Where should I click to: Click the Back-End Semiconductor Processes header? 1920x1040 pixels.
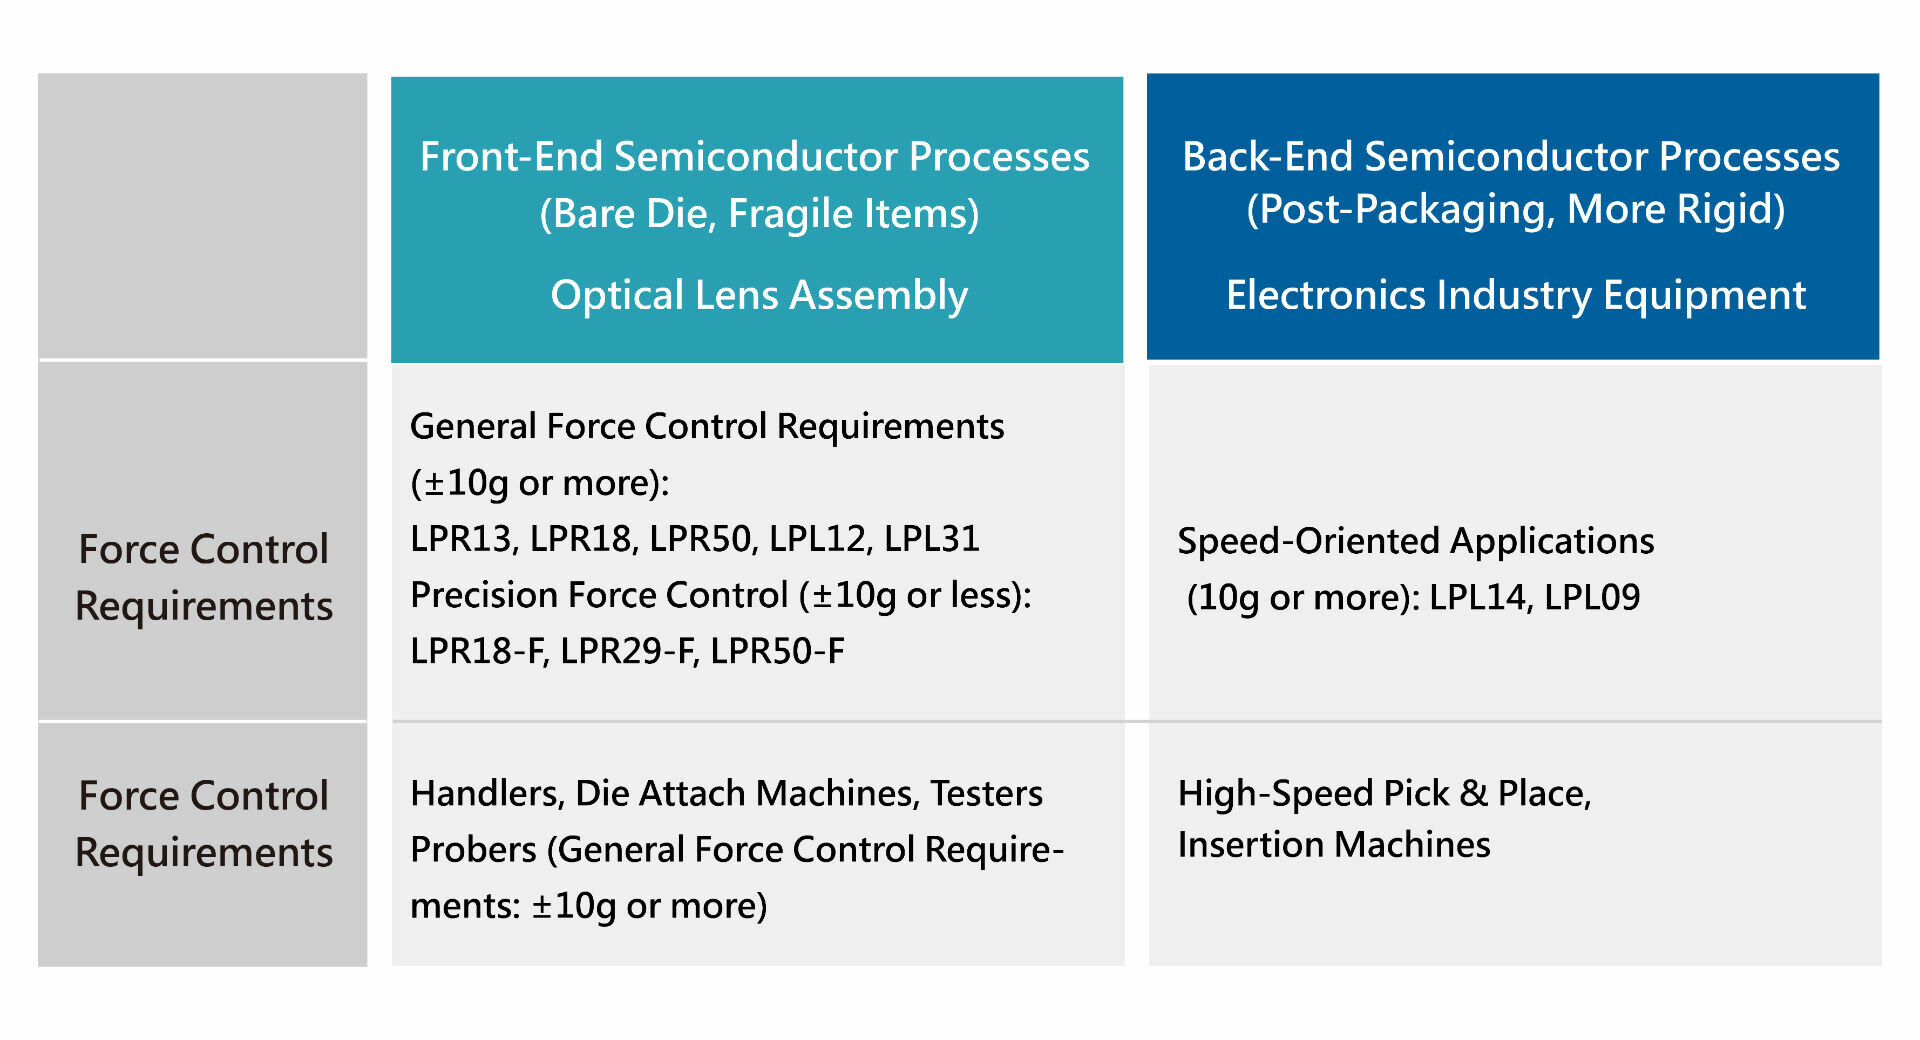tap(1511, 157)
